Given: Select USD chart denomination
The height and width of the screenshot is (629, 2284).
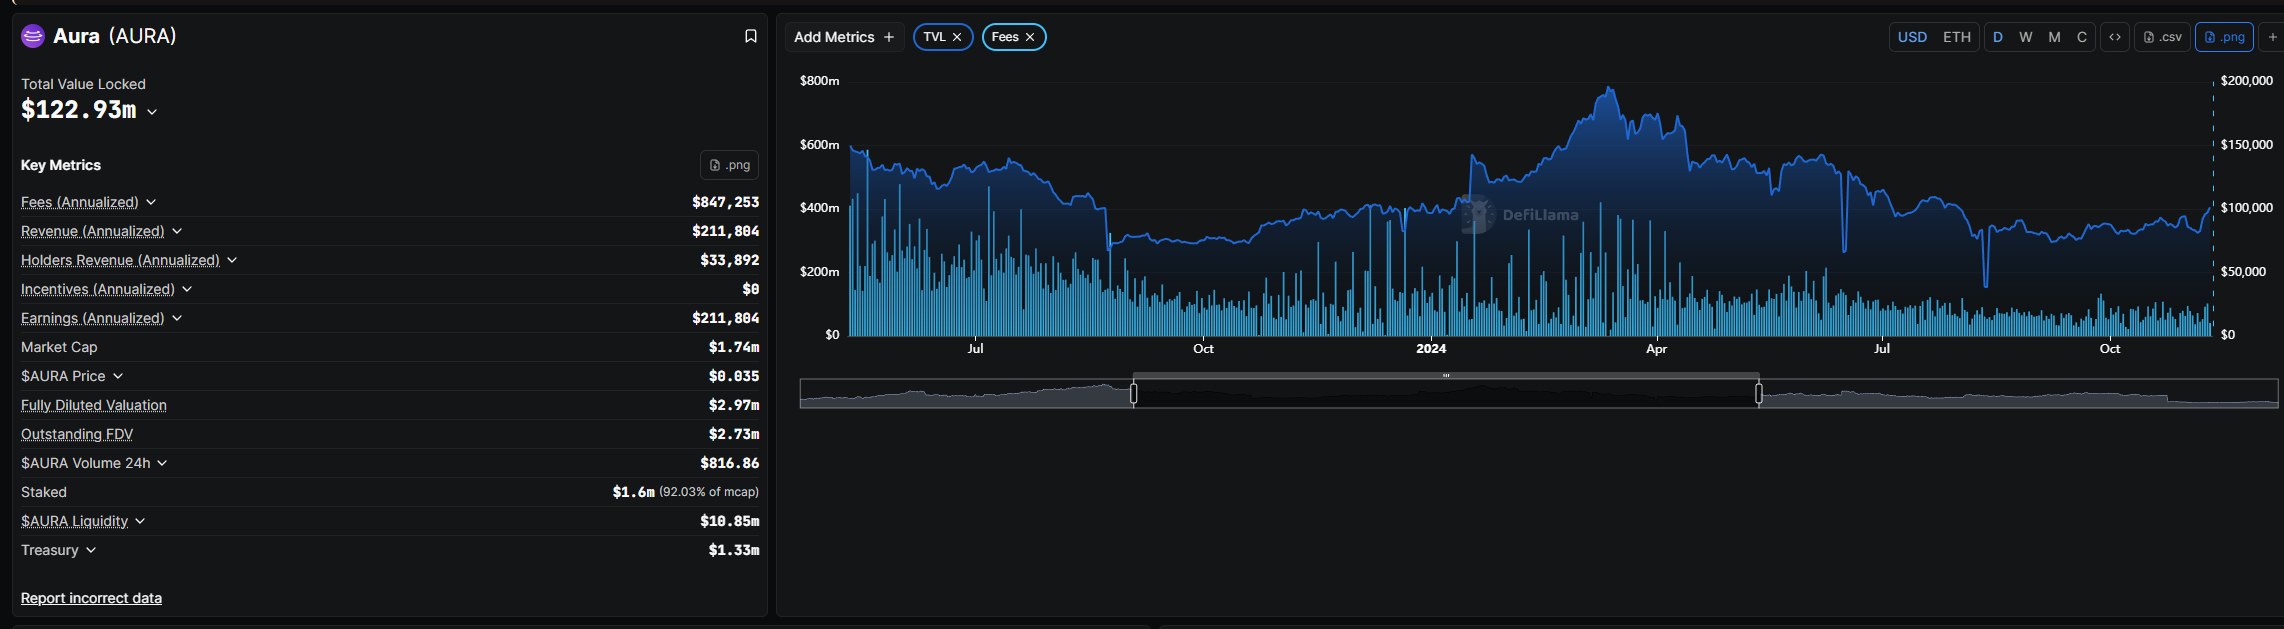Looking at the screenshot, I should (1912, 37).
